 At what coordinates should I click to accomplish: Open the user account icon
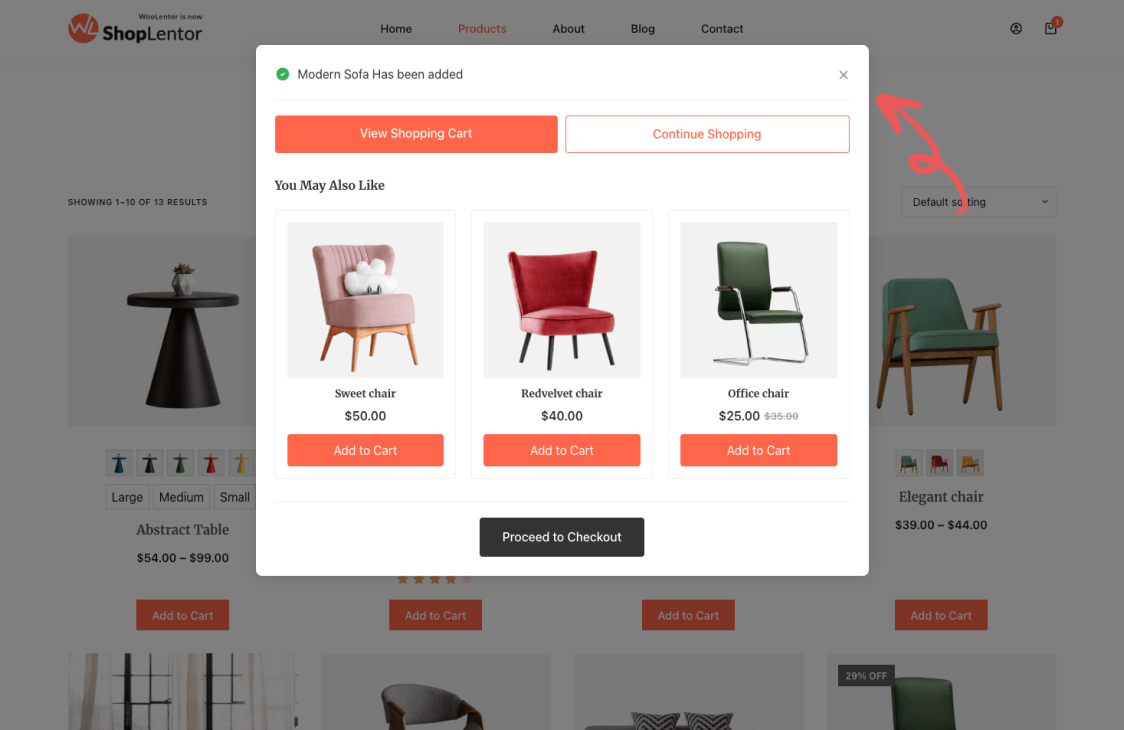click(x=1016, y=29)
